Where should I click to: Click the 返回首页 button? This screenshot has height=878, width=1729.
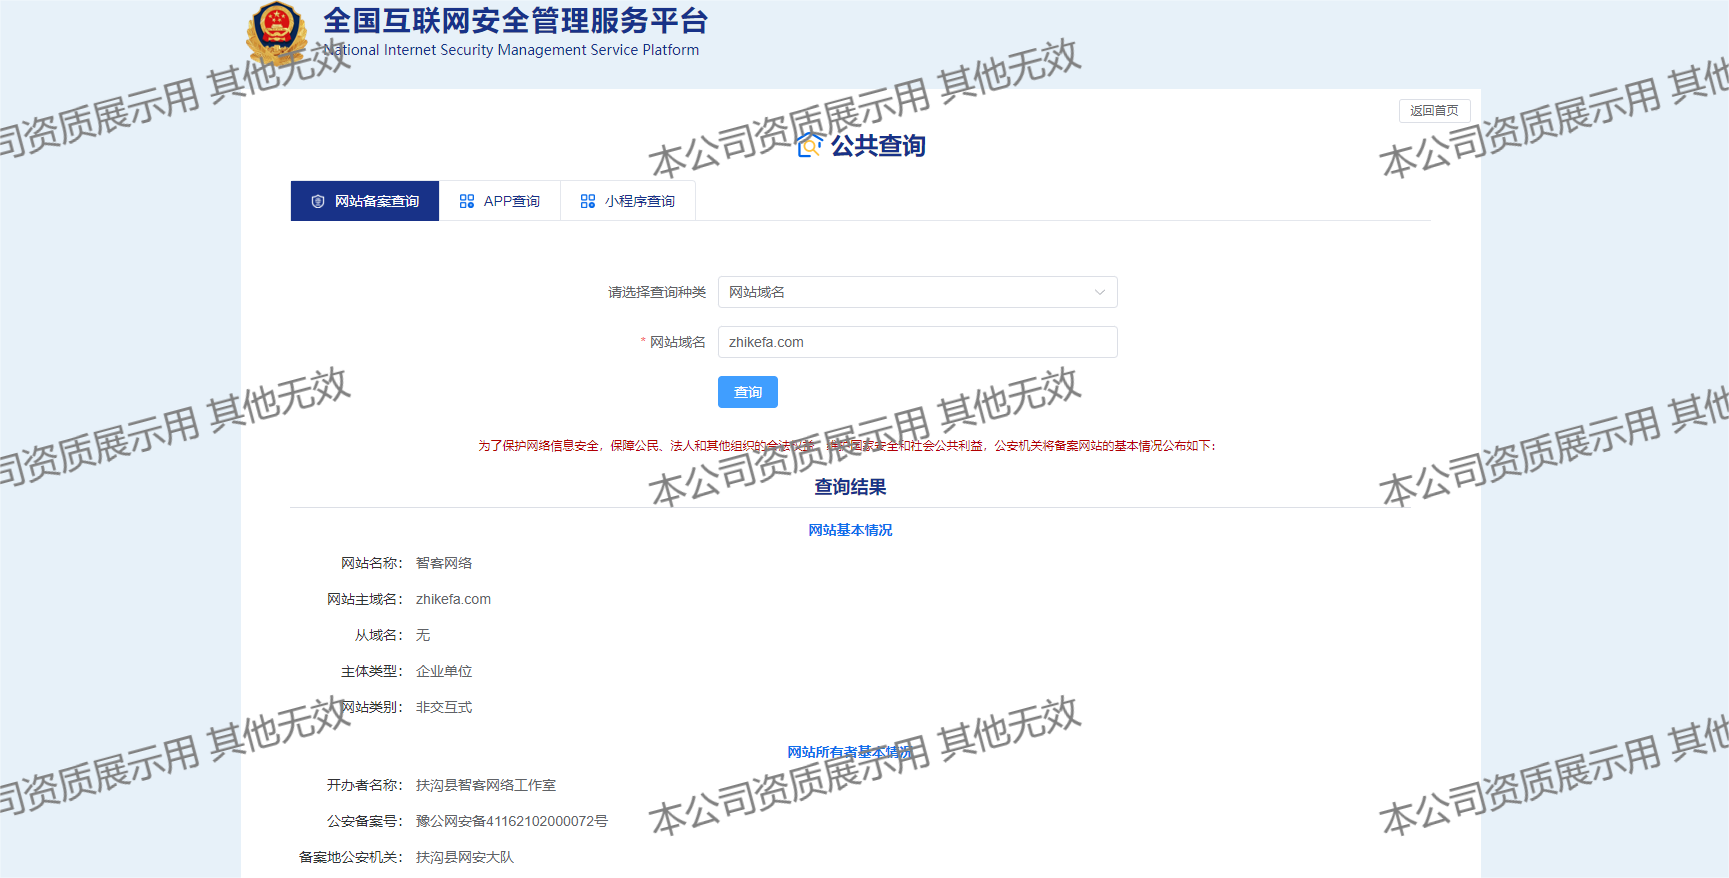click(x=1434, y=111)
